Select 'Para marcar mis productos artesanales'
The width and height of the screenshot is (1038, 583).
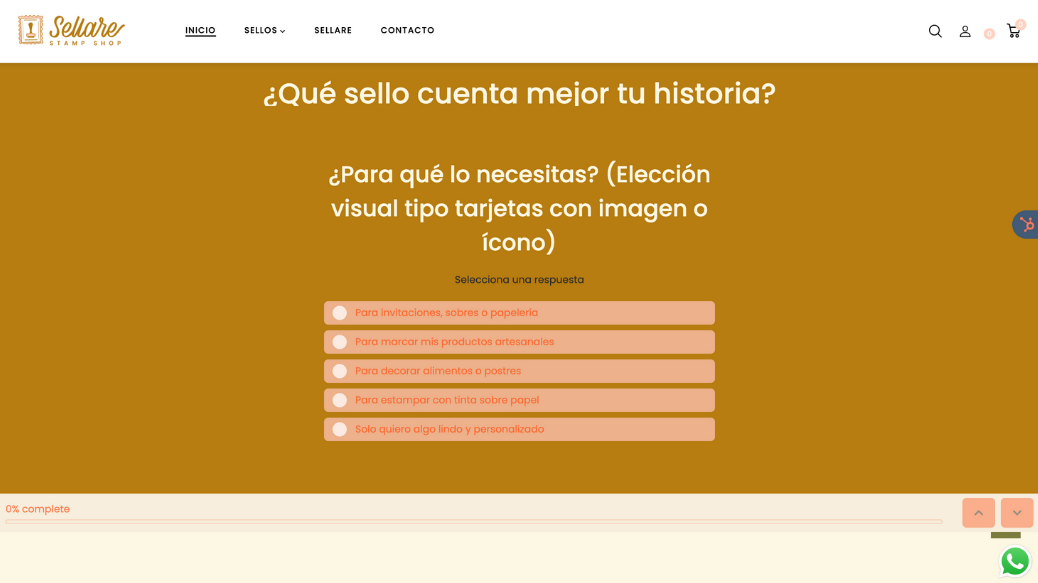[x=519, y=342]
